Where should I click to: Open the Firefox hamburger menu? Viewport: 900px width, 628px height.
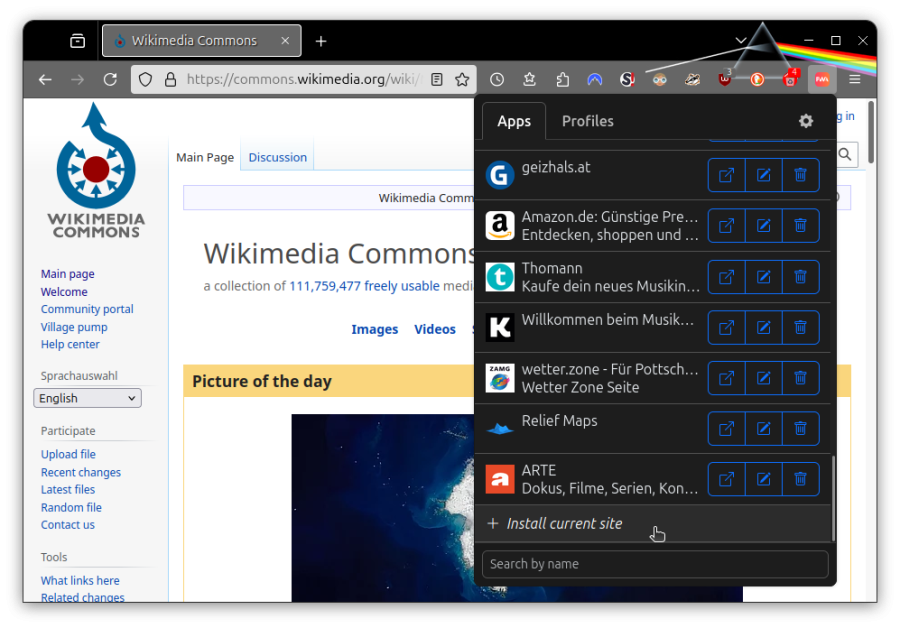coord(855,79)
